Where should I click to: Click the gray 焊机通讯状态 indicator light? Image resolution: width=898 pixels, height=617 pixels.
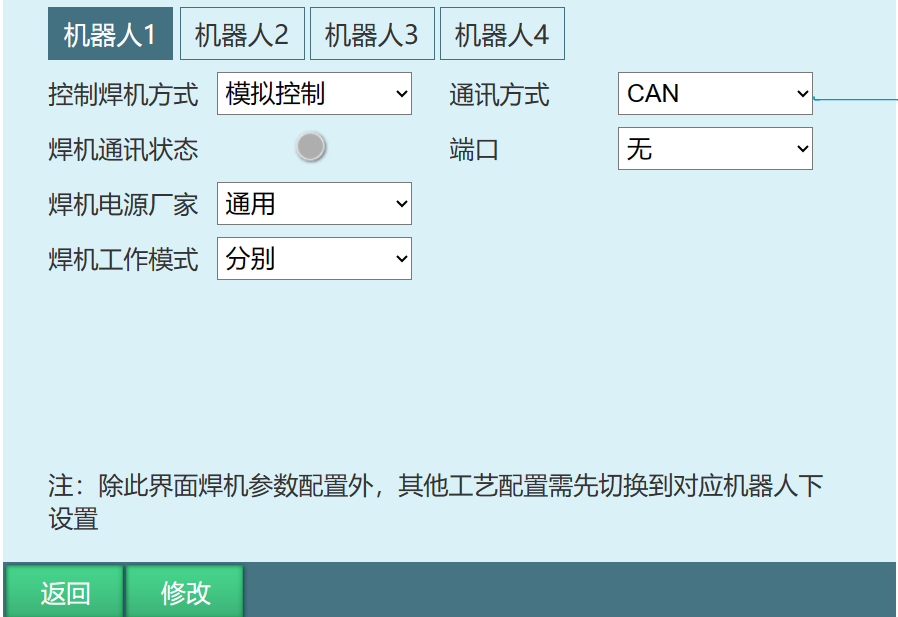pos(311,147)
